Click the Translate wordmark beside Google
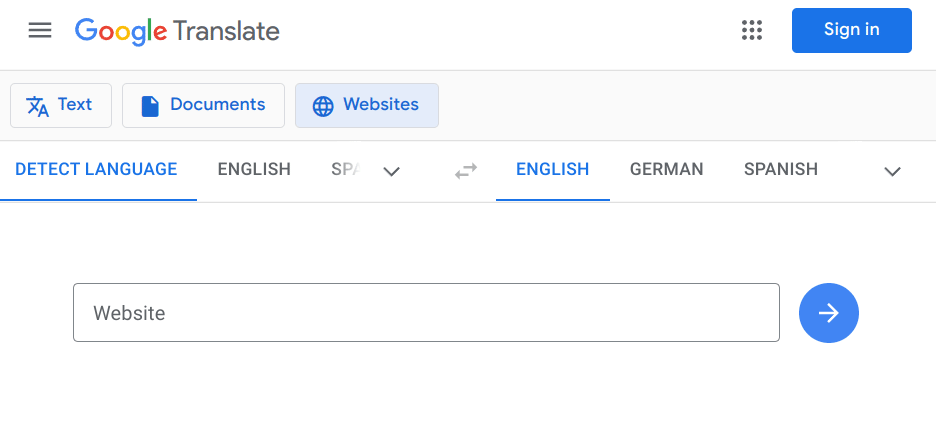936x443 pixels. pyautogui.click(x=226, y=31)
